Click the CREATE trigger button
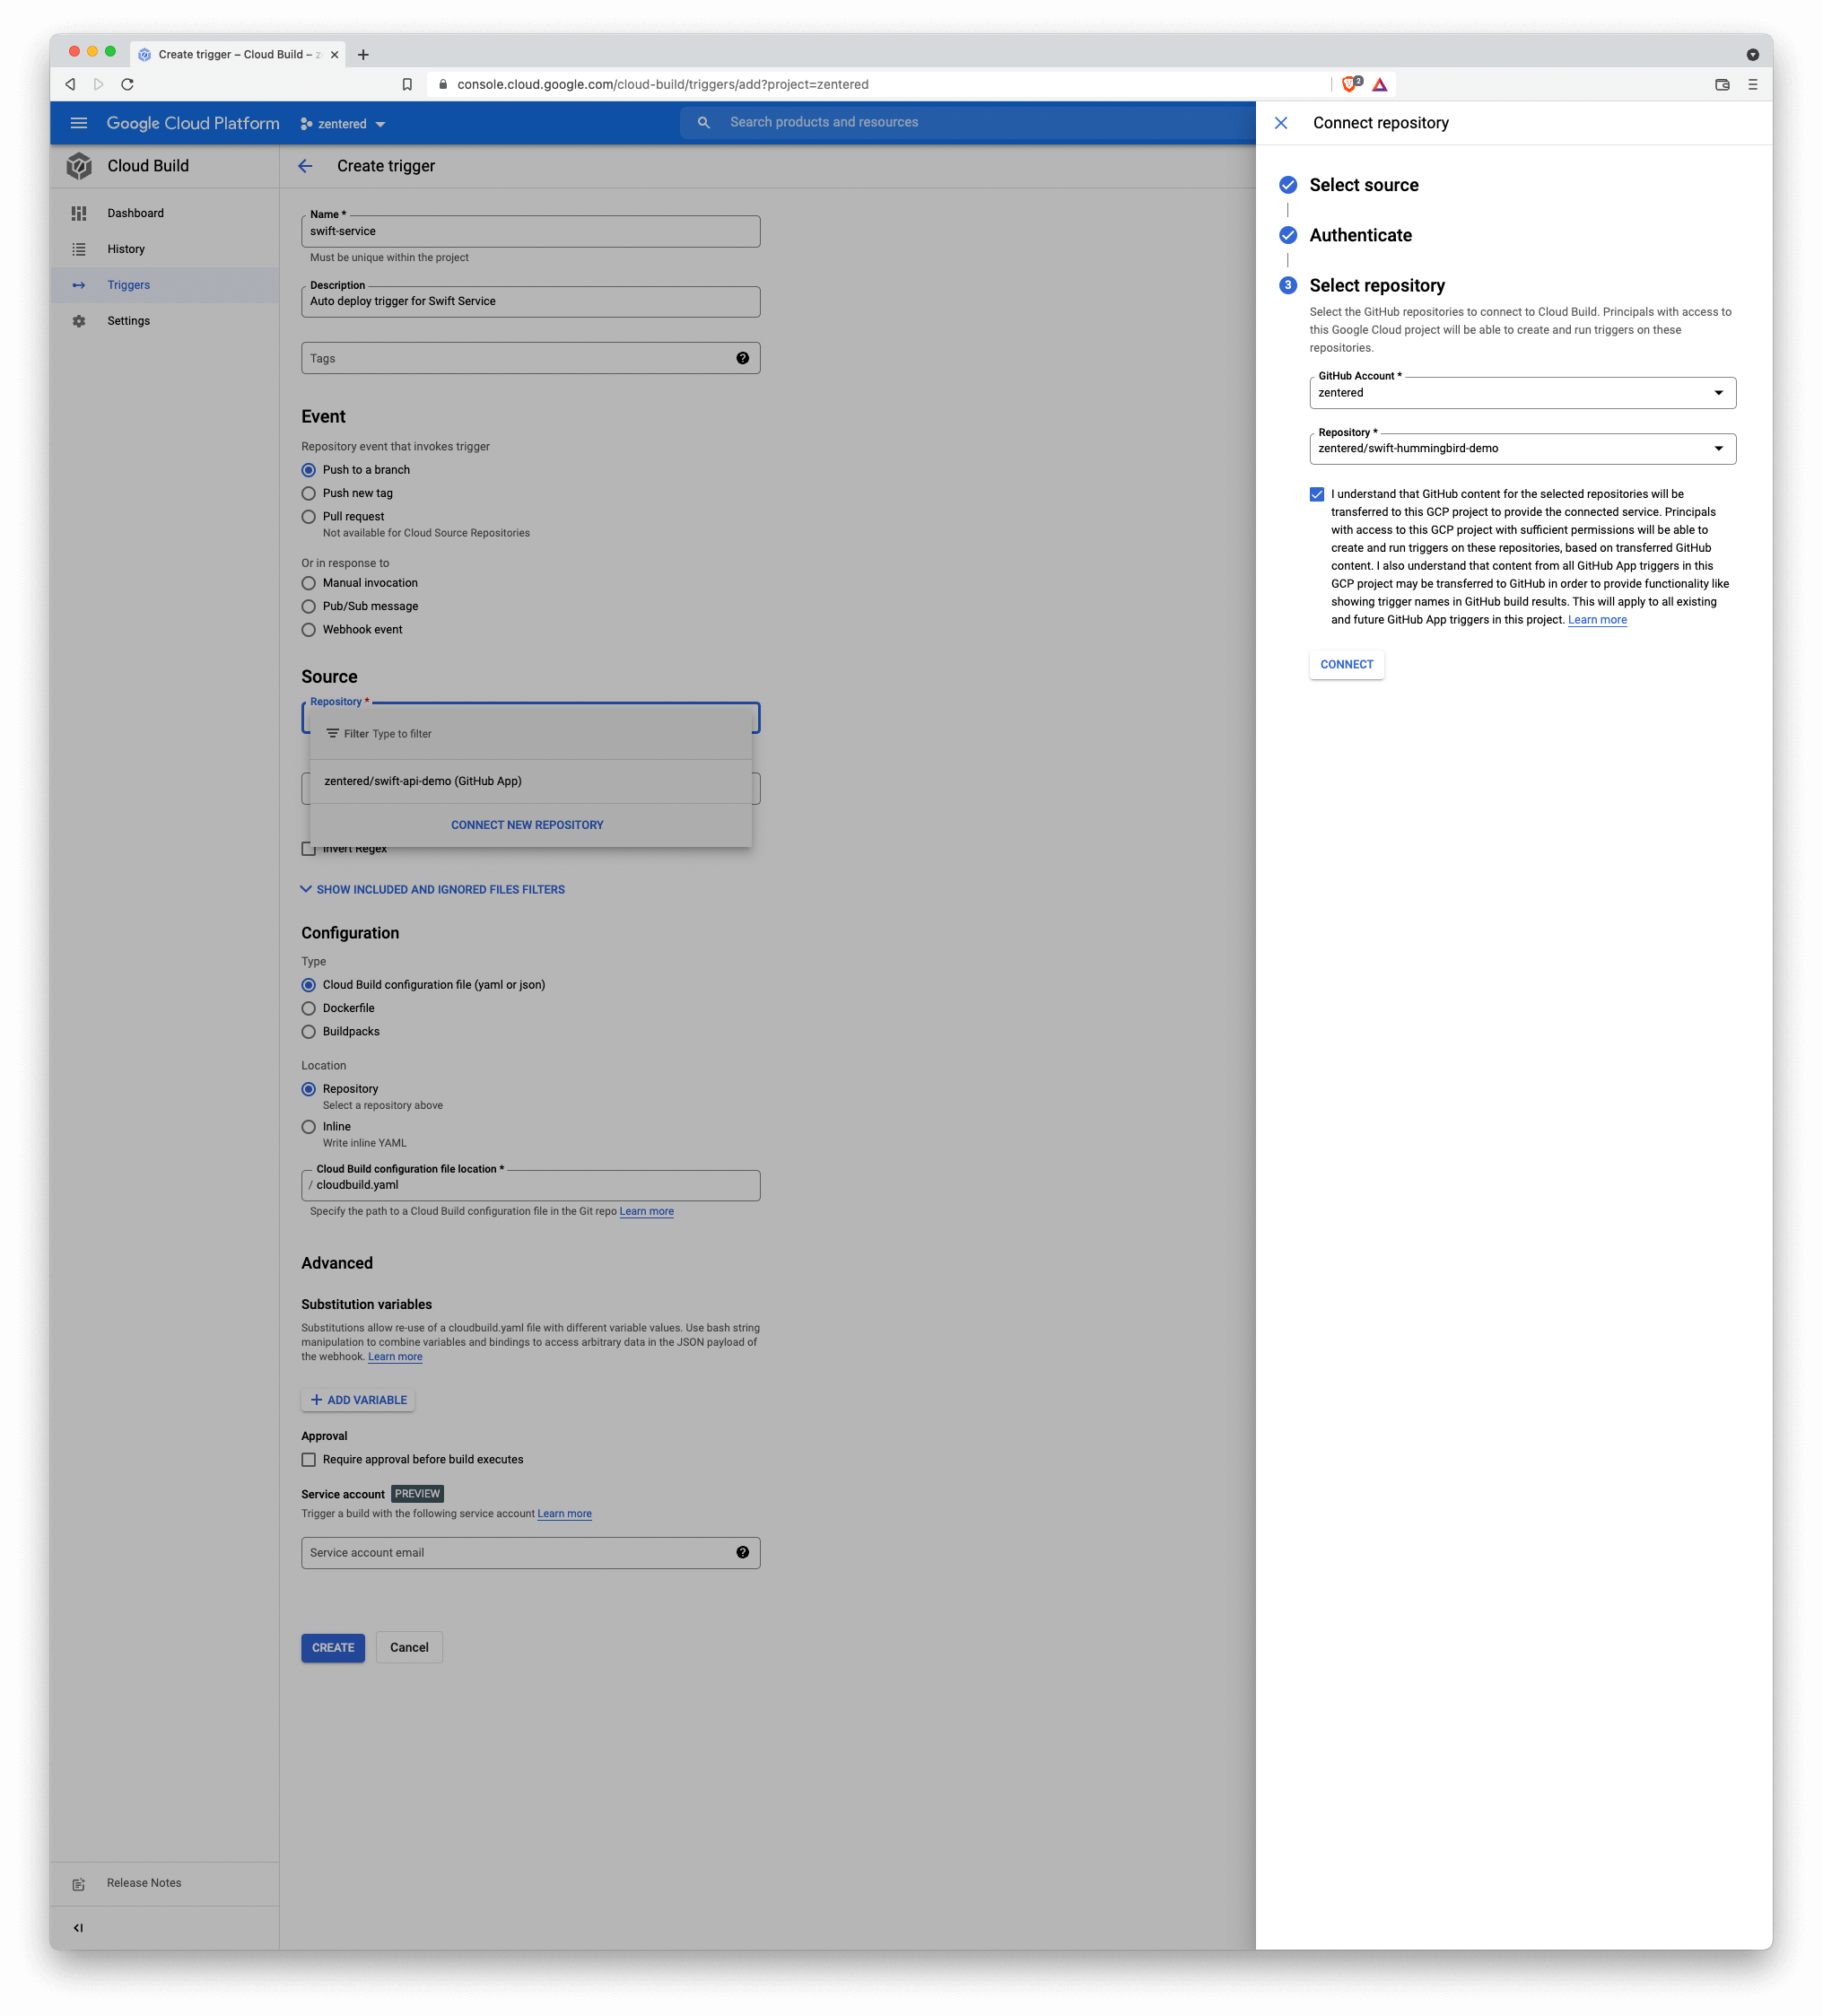 [x=334, y=1647]
